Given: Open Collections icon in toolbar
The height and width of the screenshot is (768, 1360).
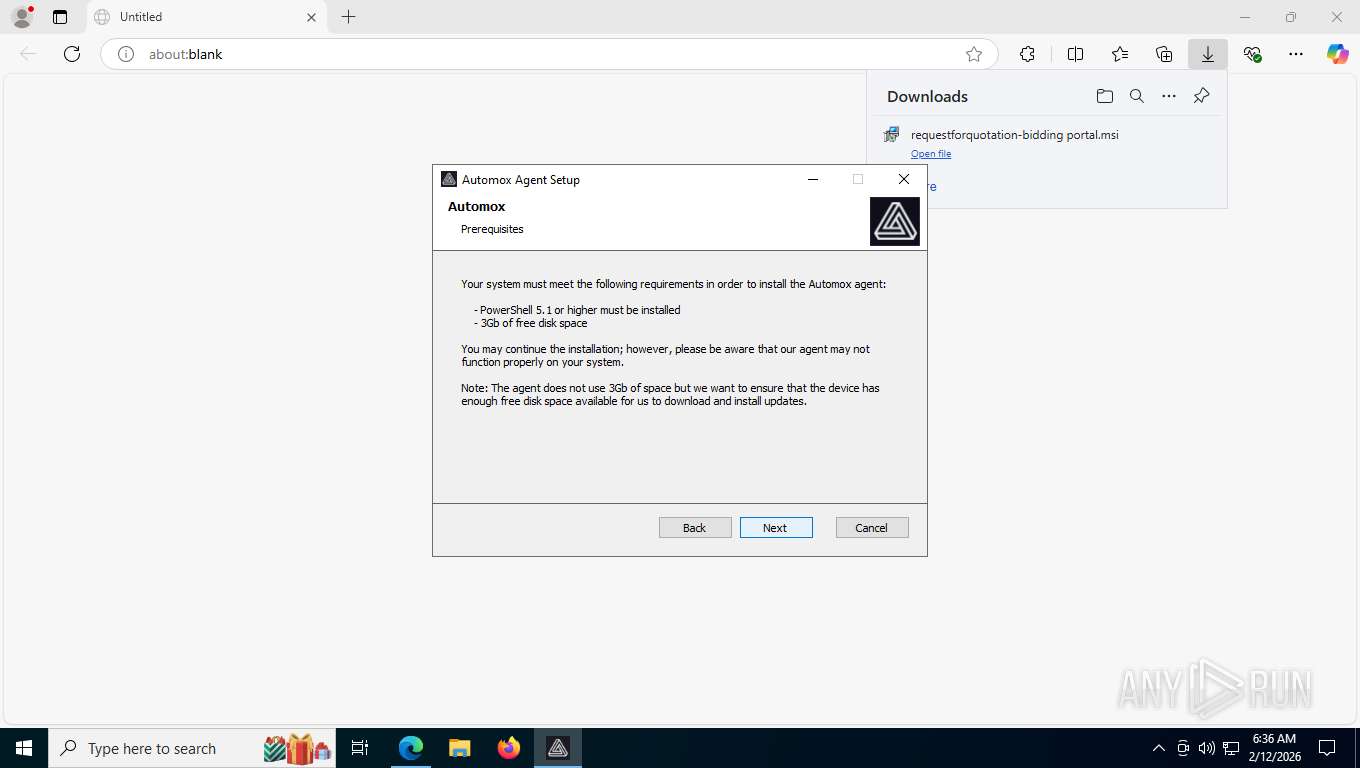Looking at the screenshot, I should coord(1164,54).
